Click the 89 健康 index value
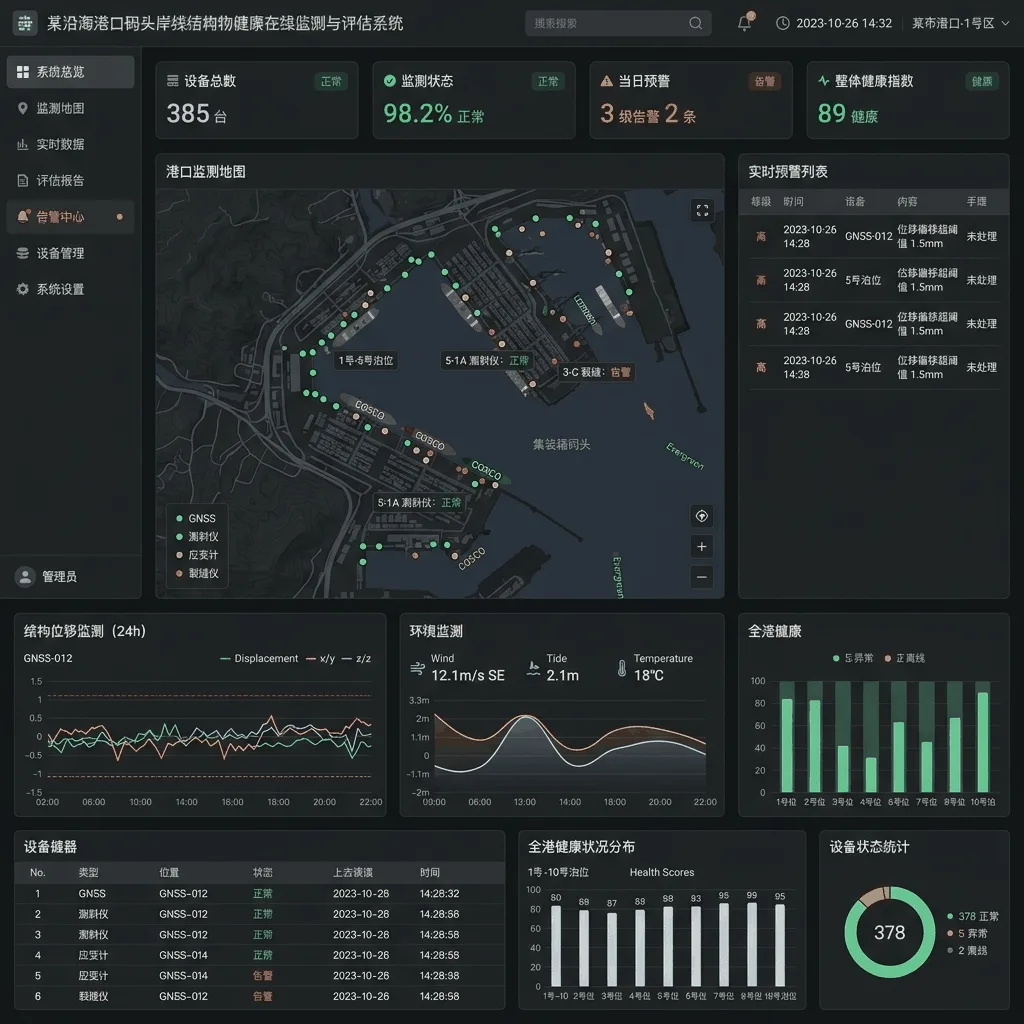This screenshot has height=1024, width=1024. 848,114
